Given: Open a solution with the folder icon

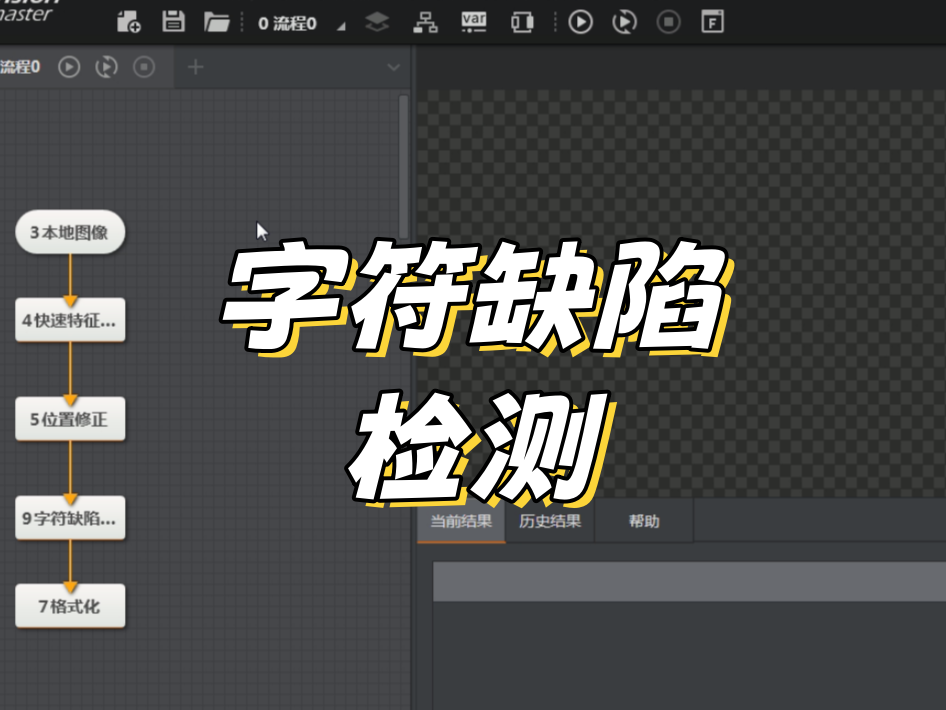Looking at the screenshot, I should (x=216, y=22).
